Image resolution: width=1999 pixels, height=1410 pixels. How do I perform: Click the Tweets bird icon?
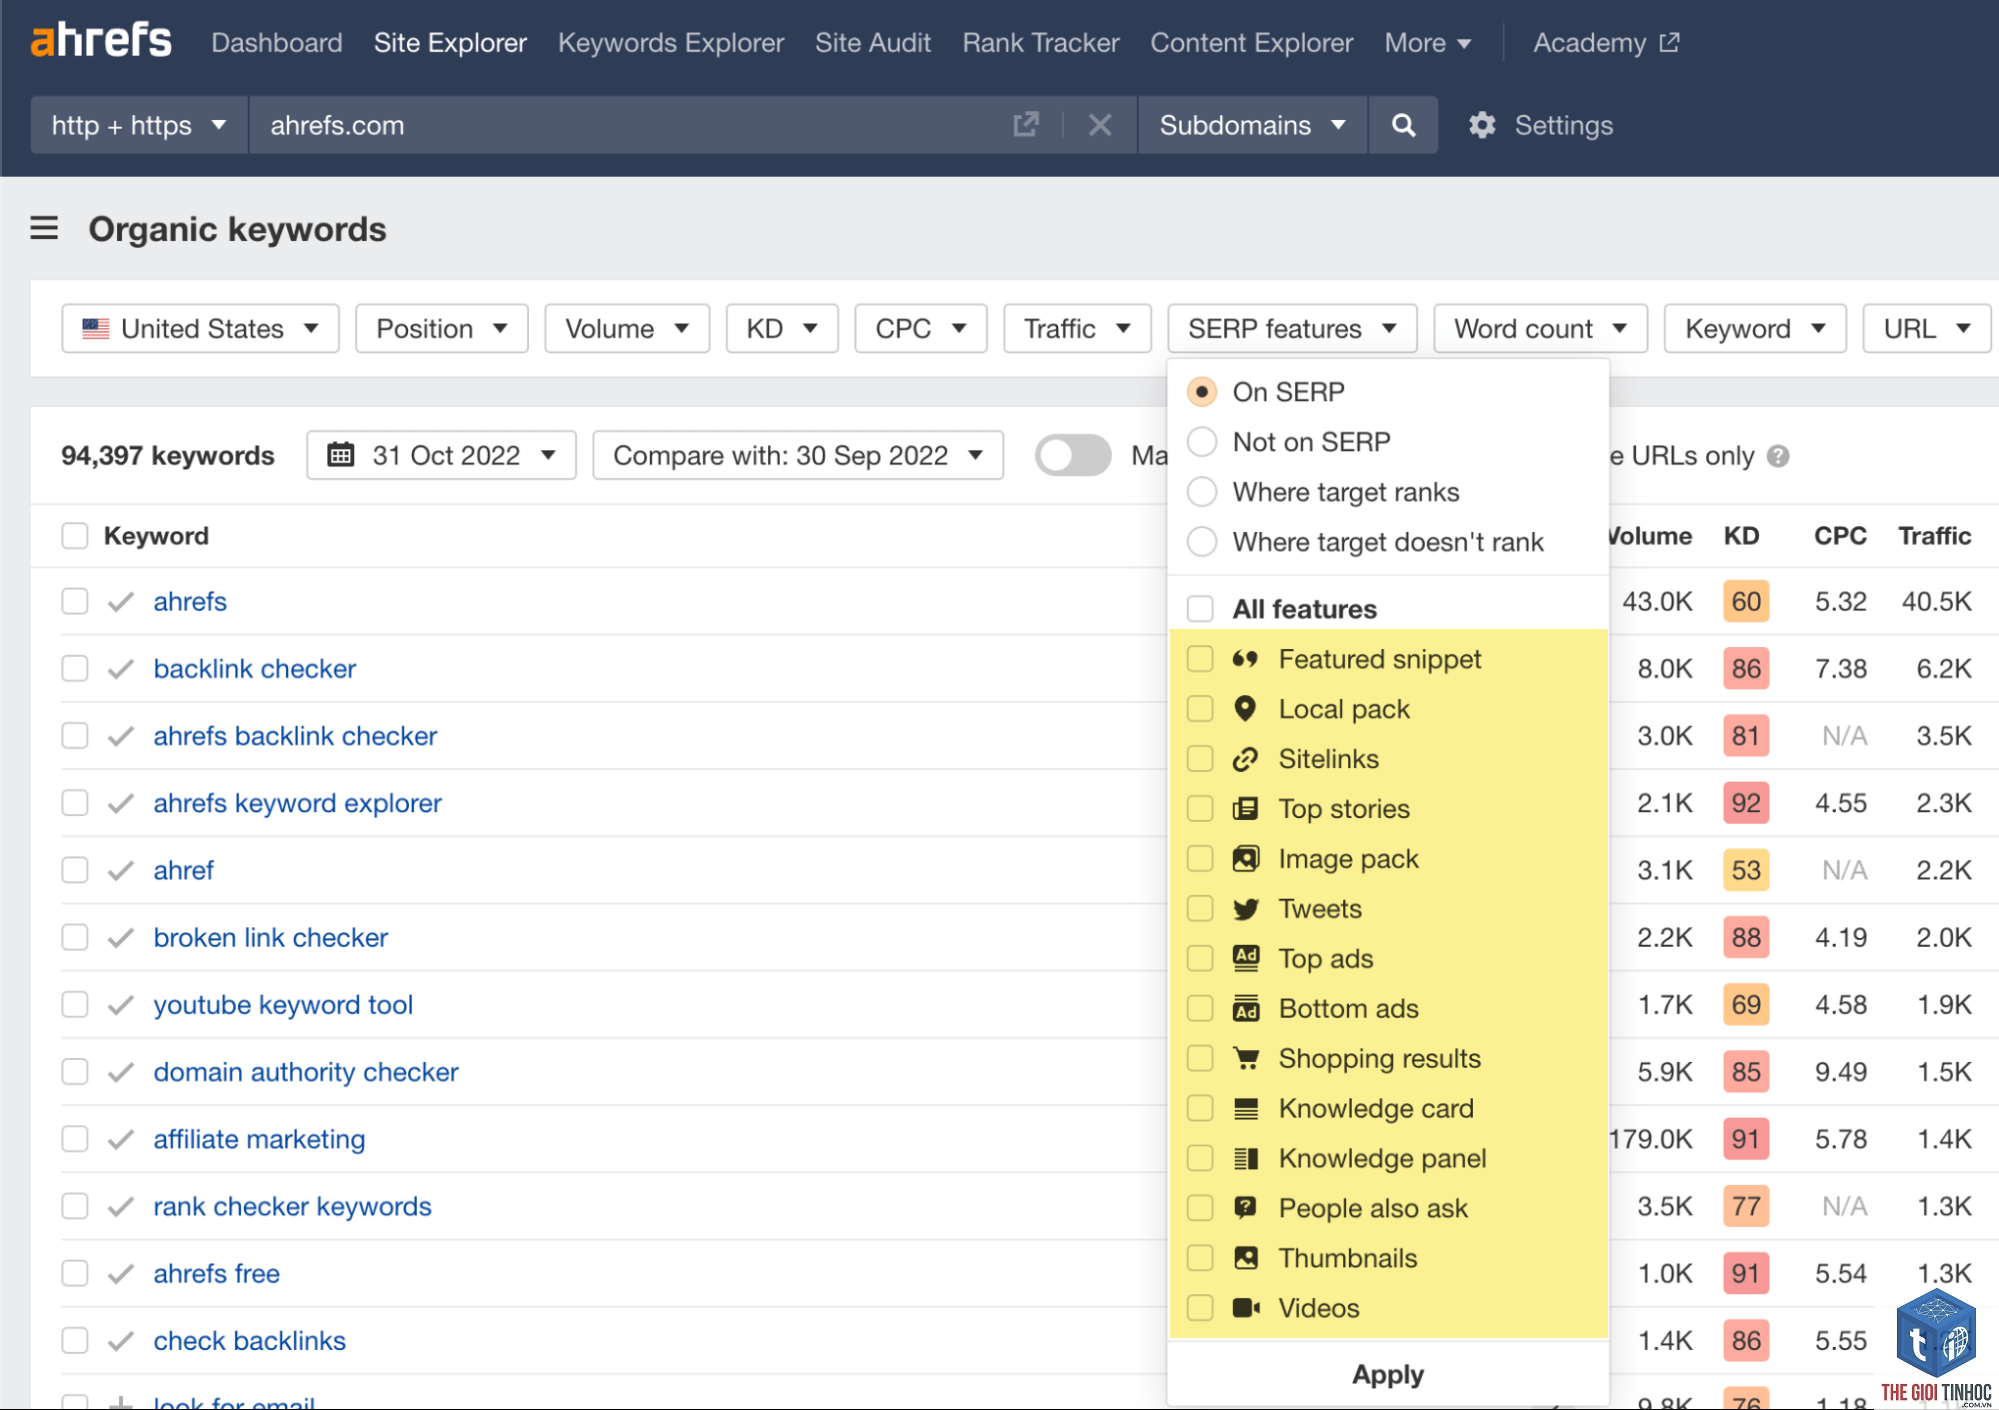point(1245,909)
